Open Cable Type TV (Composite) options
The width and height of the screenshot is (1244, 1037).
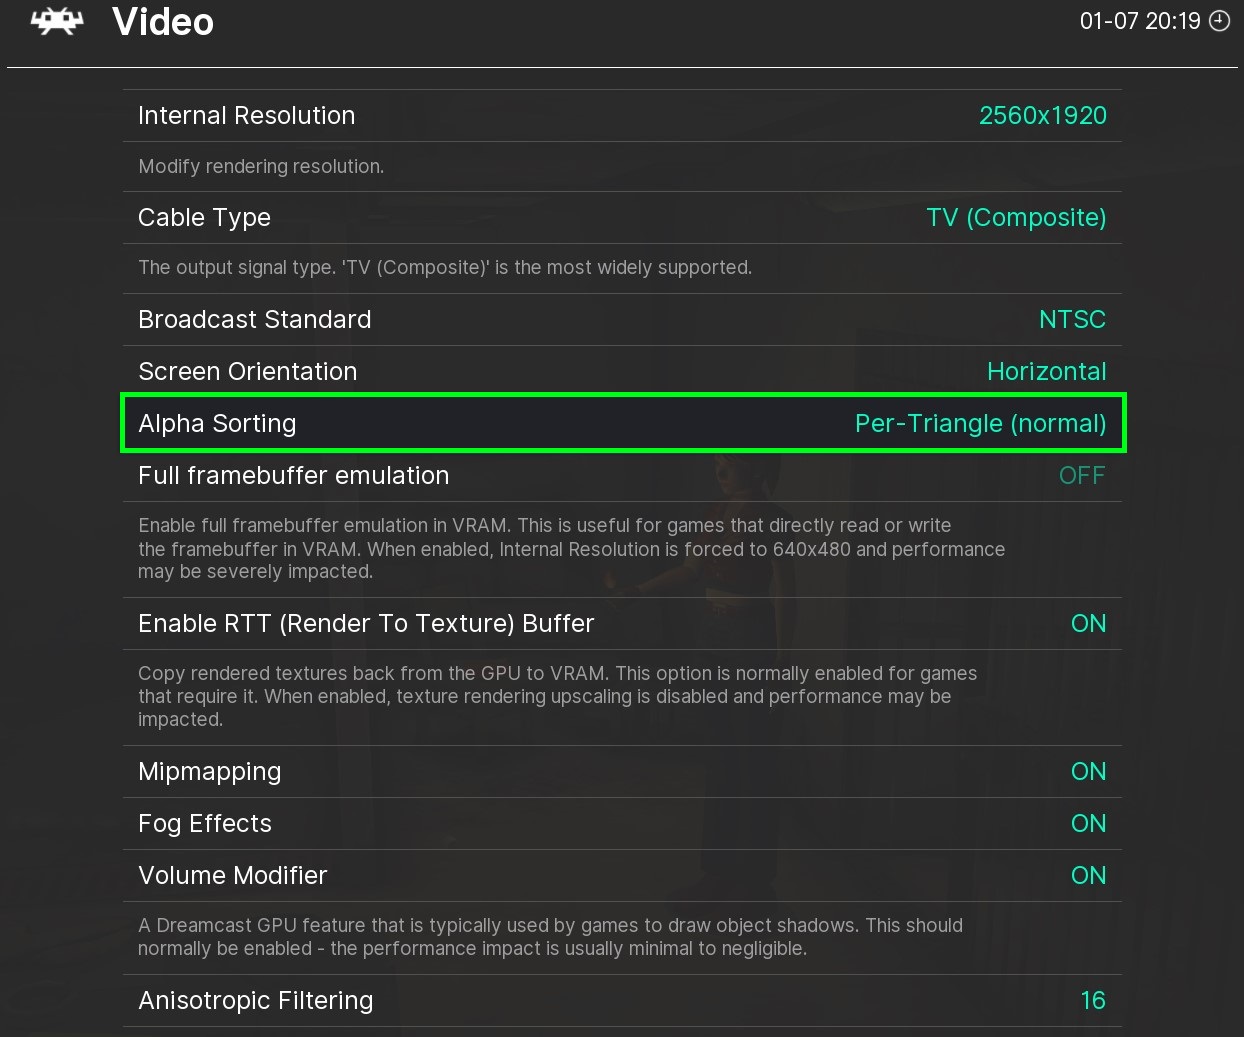1015,217
